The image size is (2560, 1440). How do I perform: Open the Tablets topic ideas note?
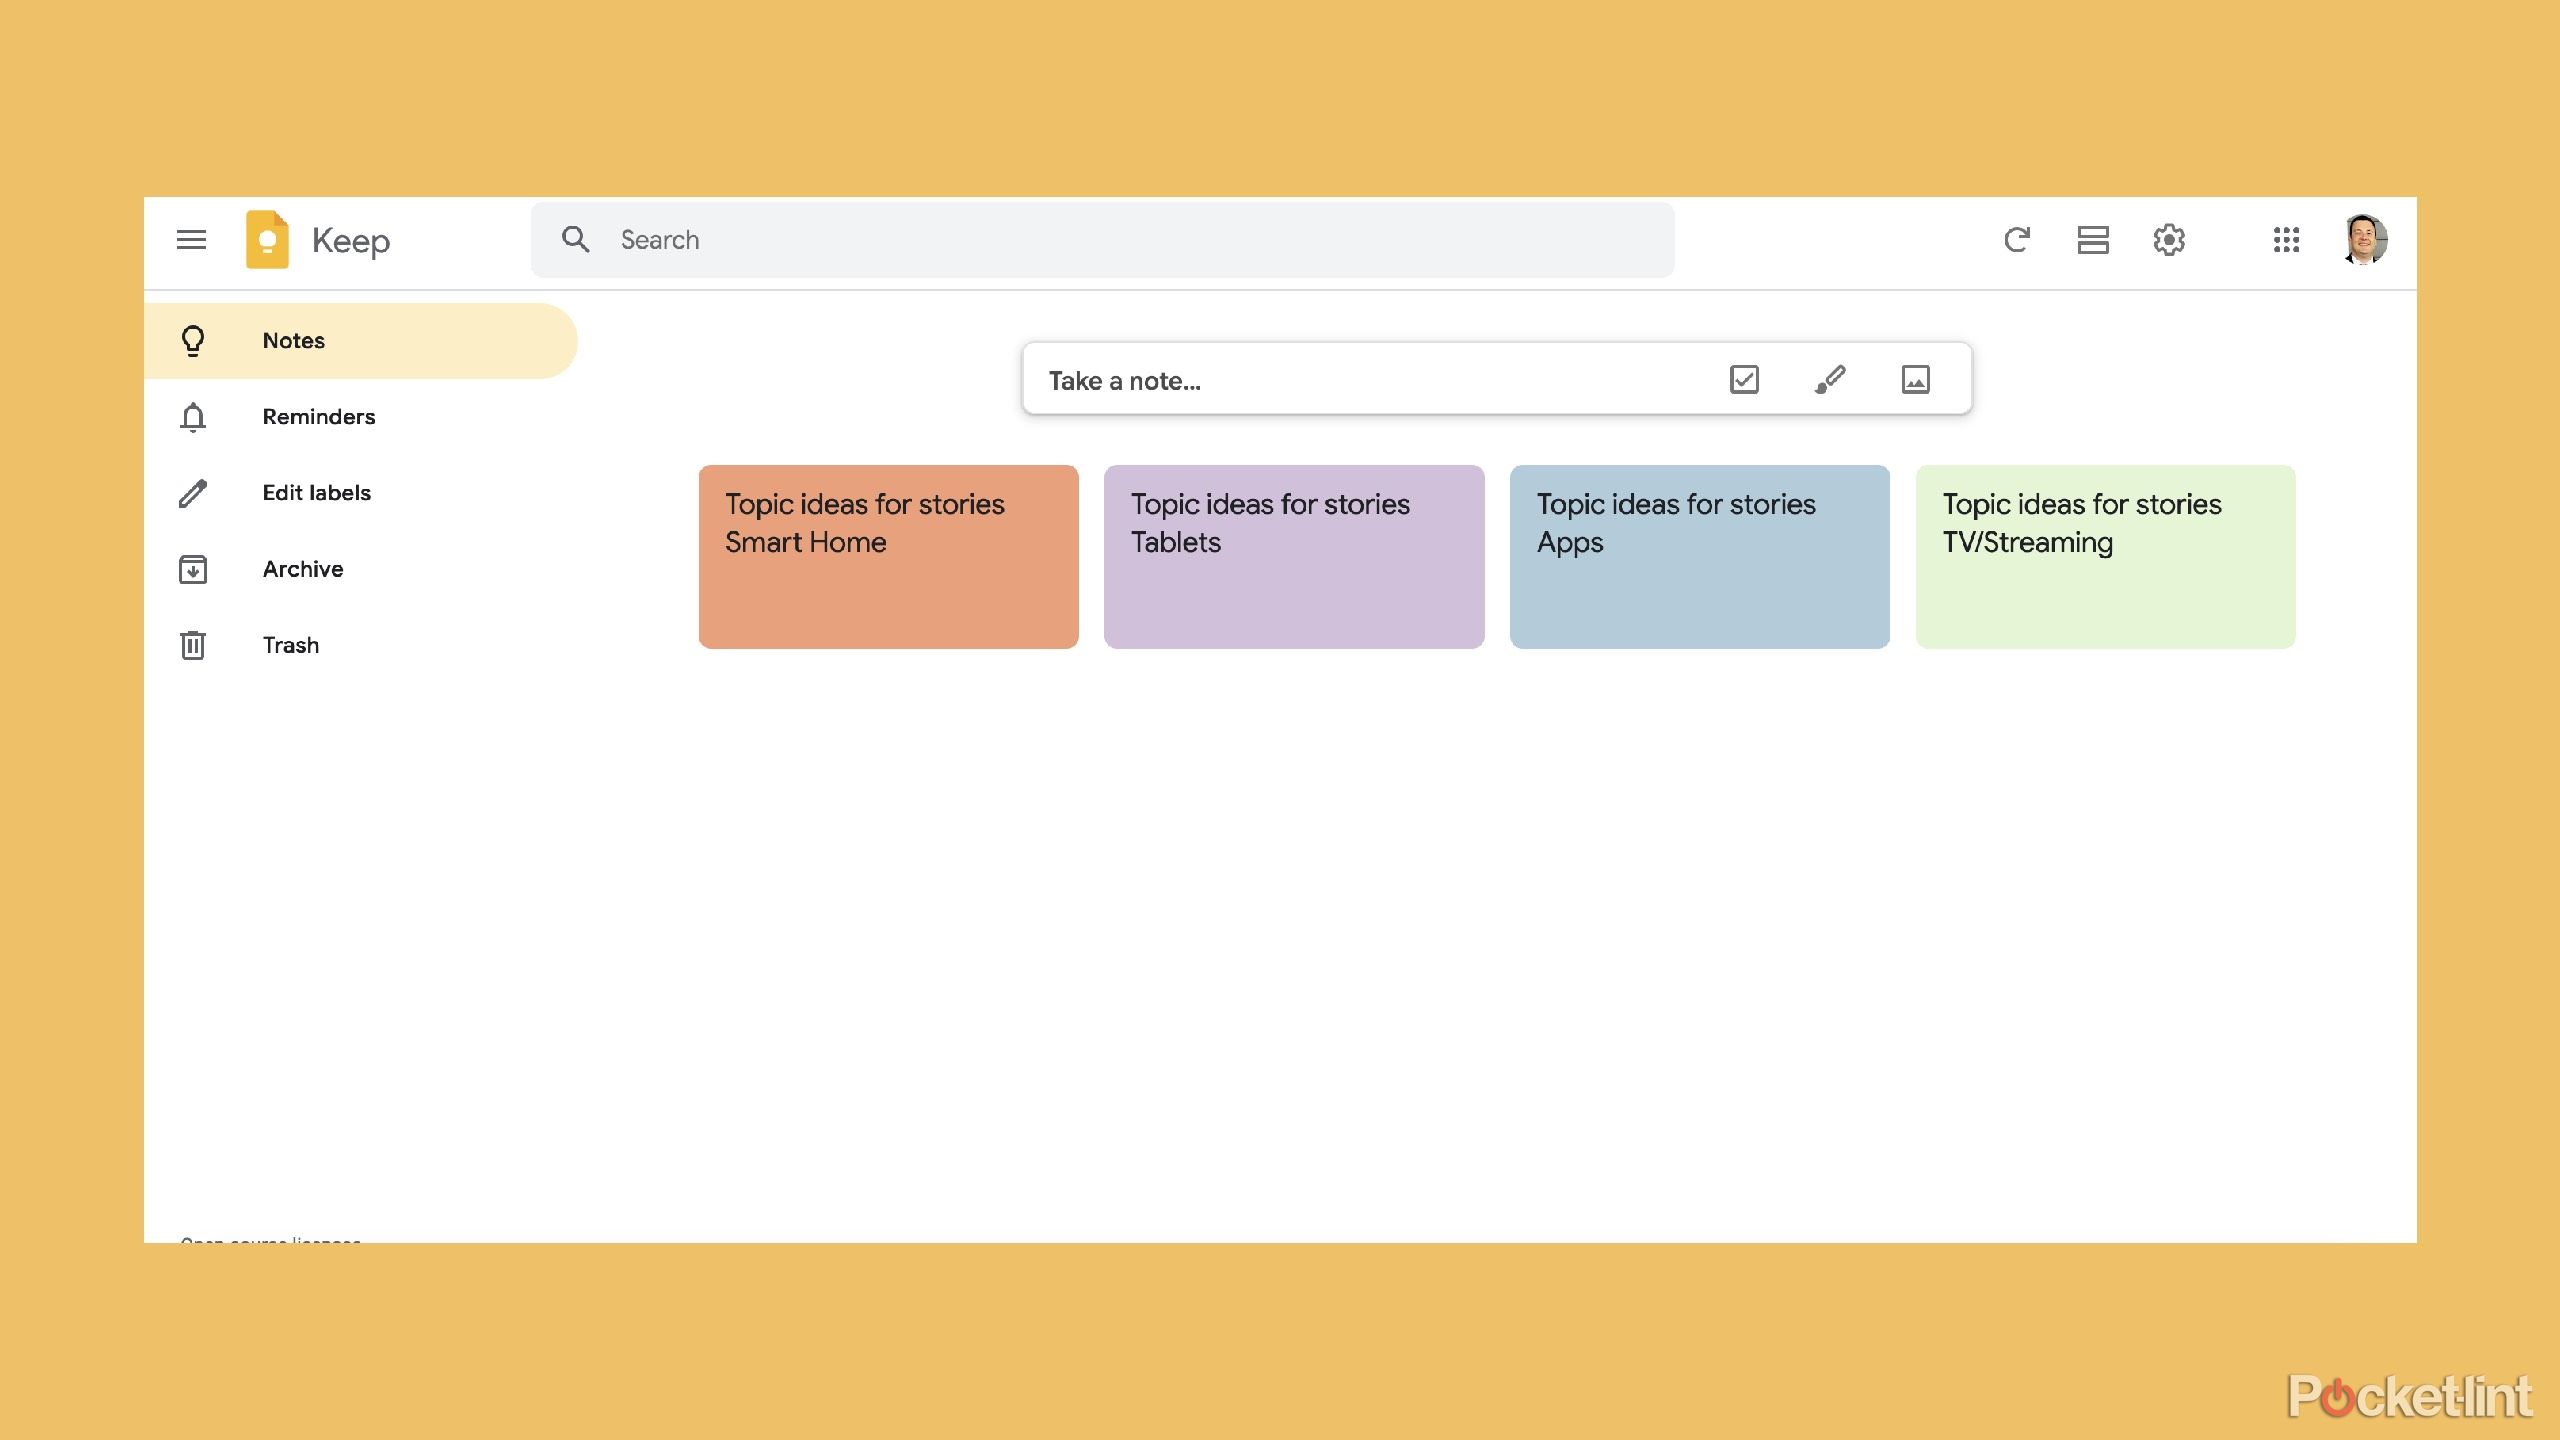pyautogui.click(x=1294, y=556)
